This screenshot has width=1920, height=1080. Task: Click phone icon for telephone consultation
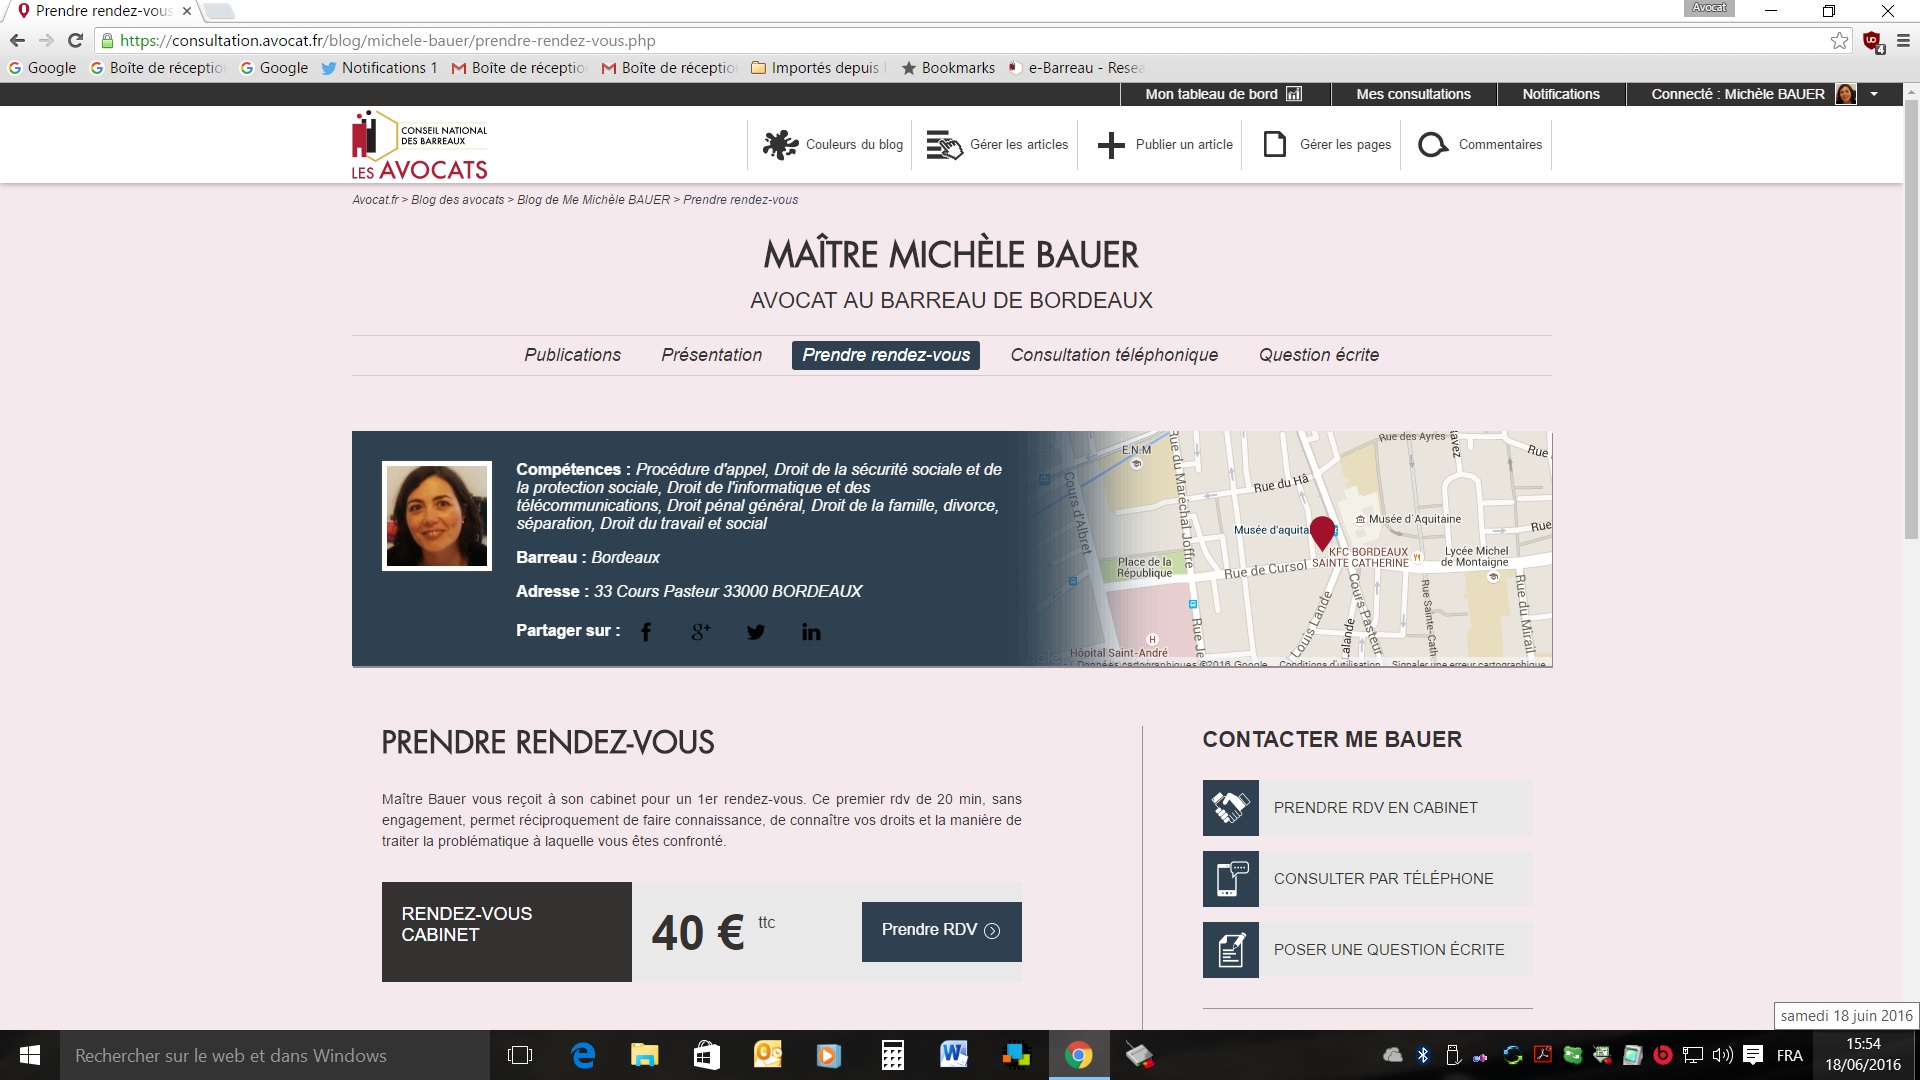[1231, 879]
